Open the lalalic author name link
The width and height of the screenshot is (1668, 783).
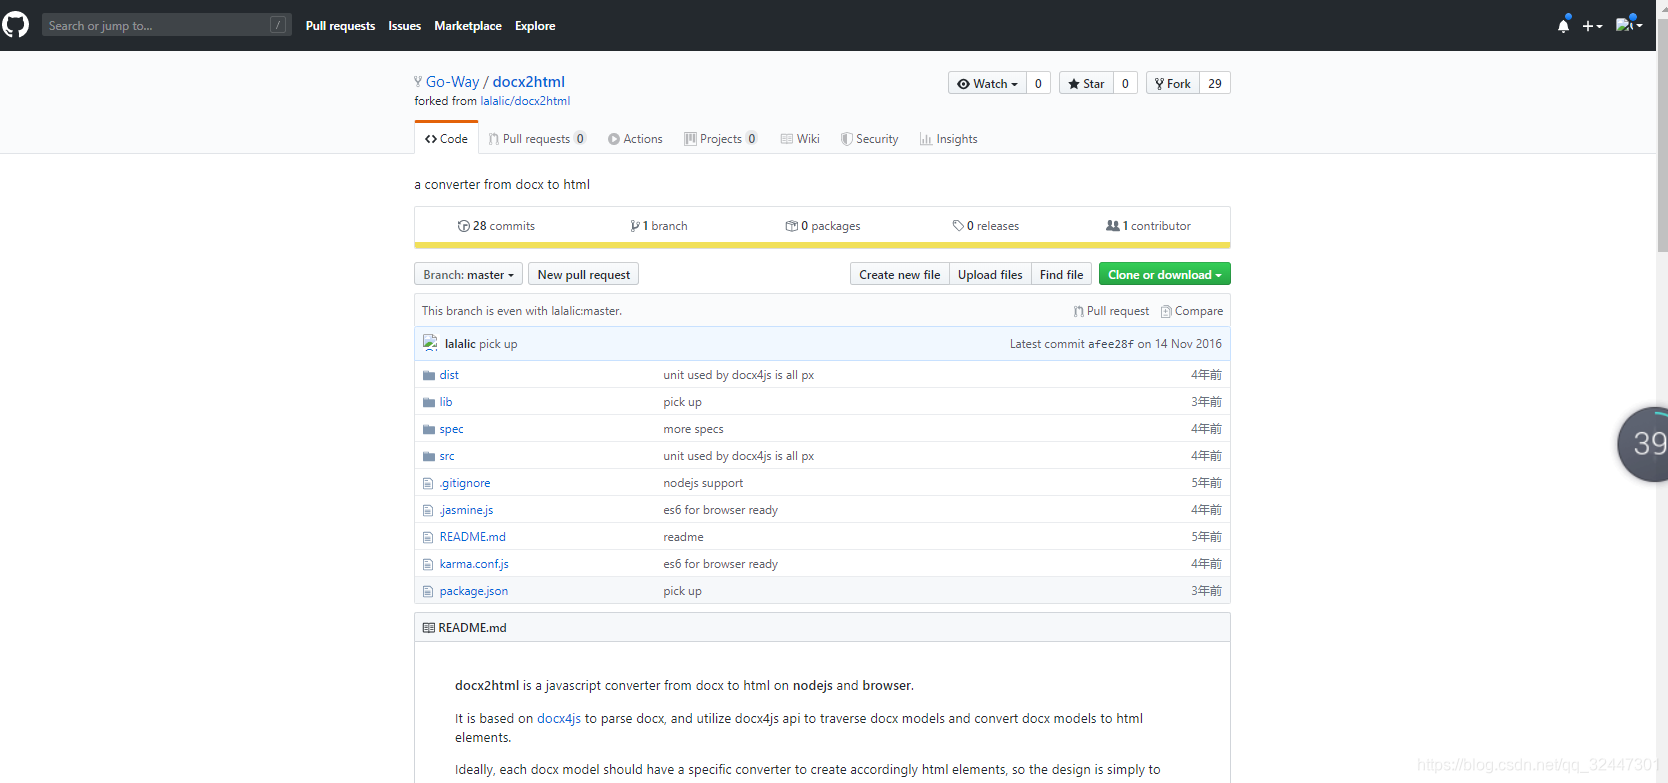460,344
